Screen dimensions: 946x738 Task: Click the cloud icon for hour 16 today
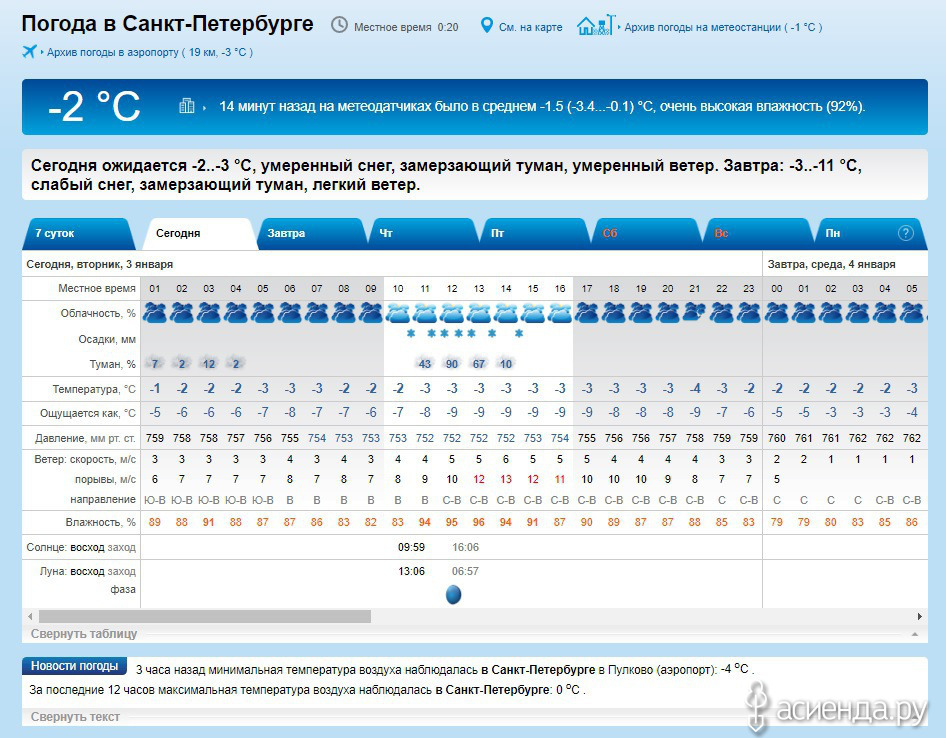click(x=560, y=313)
